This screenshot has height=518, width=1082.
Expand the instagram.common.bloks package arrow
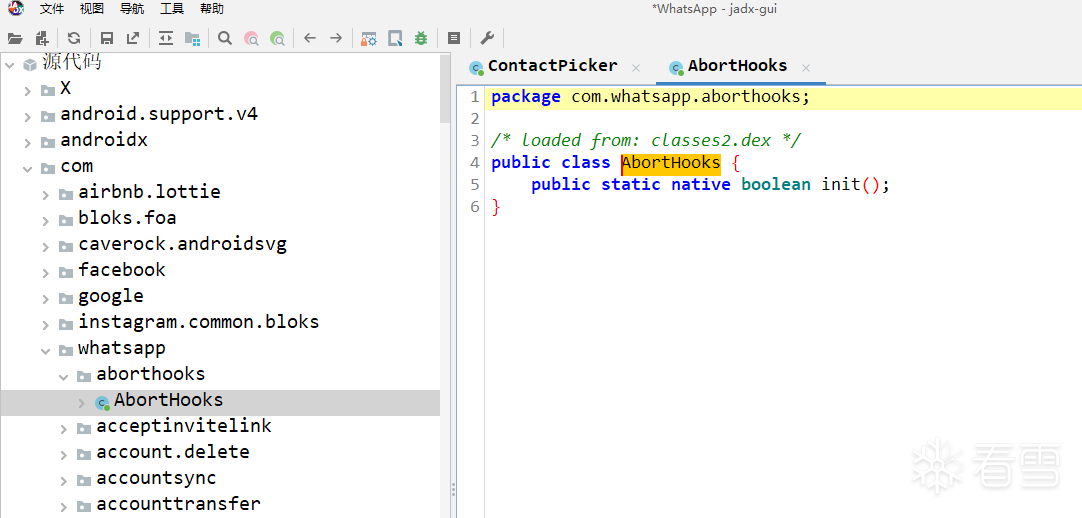tap(46, 324)
